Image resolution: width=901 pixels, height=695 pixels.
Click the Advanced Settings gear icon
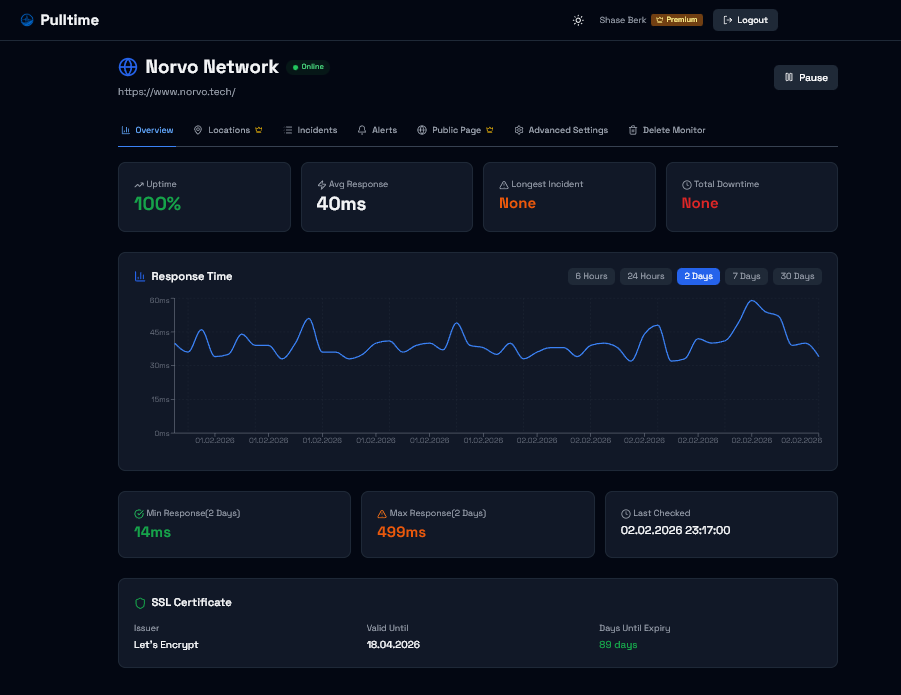[x=519, y=130]
